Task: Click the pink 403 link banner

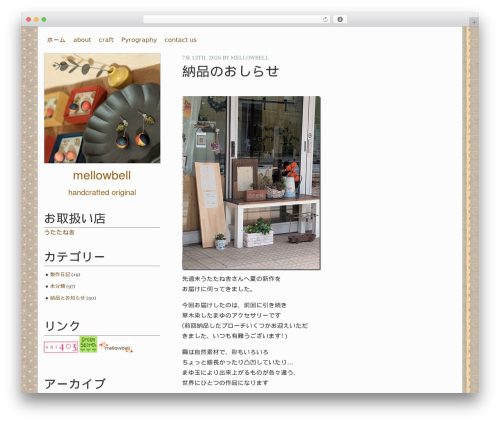Action: pyautogui.click(x=61, y=347)
